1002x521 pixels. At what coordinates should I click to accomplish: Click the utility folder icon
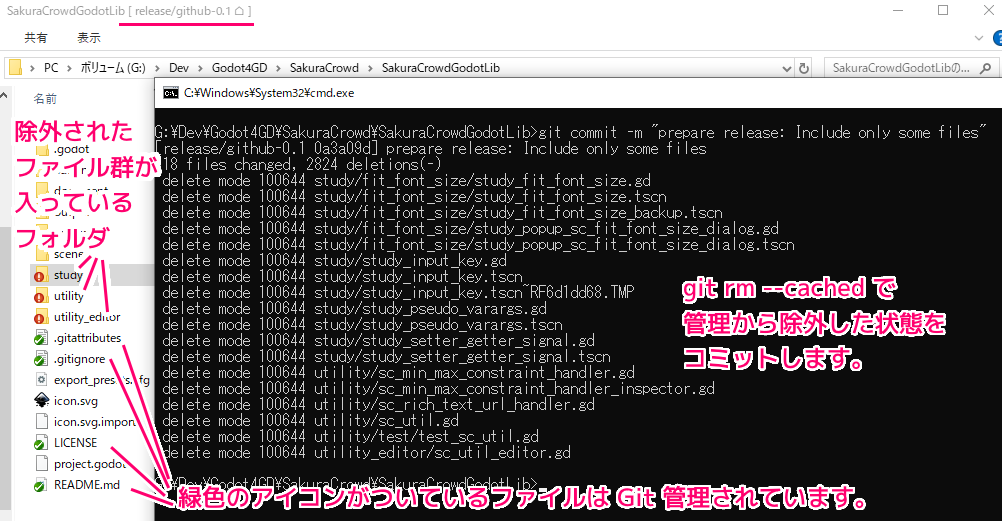(x=41, y=296)
